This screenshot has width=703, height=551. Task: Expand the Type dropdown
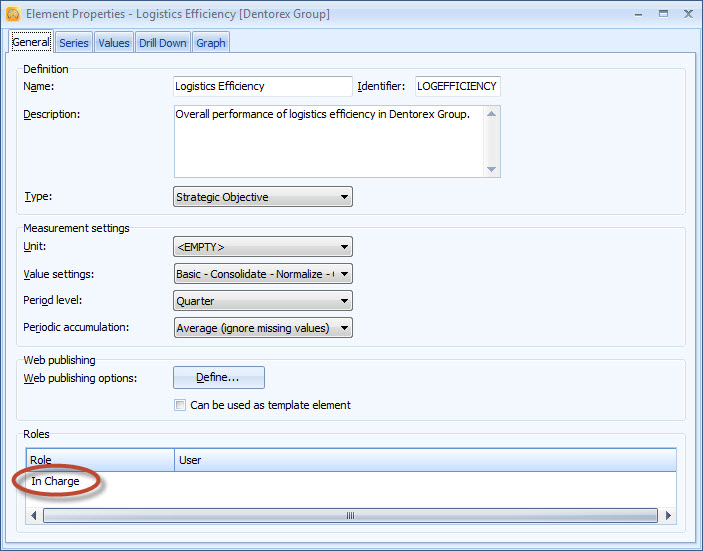pos(263,197)
